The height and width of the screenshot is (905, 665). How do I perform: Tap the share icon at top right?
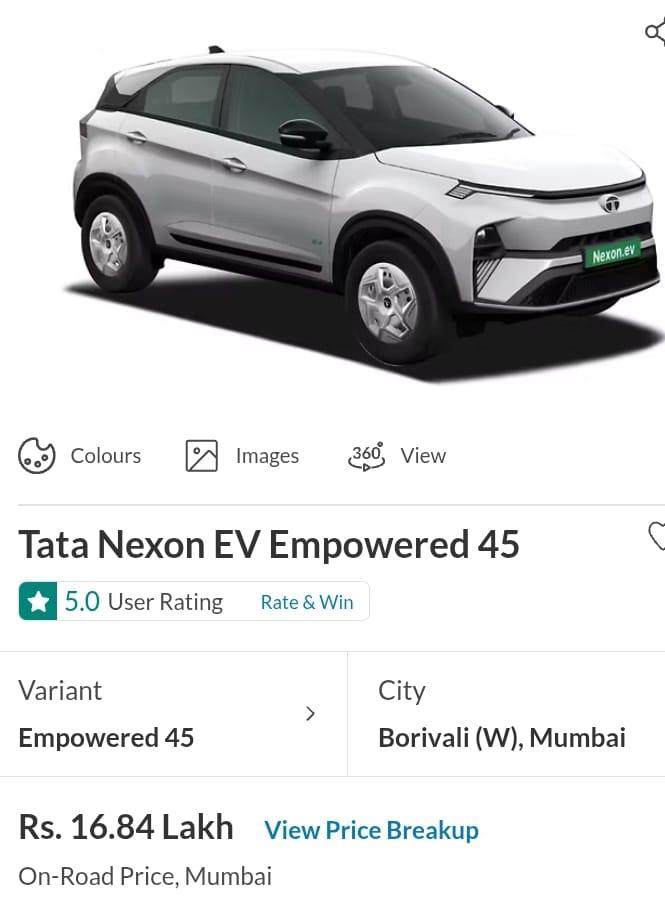(656, 31)
